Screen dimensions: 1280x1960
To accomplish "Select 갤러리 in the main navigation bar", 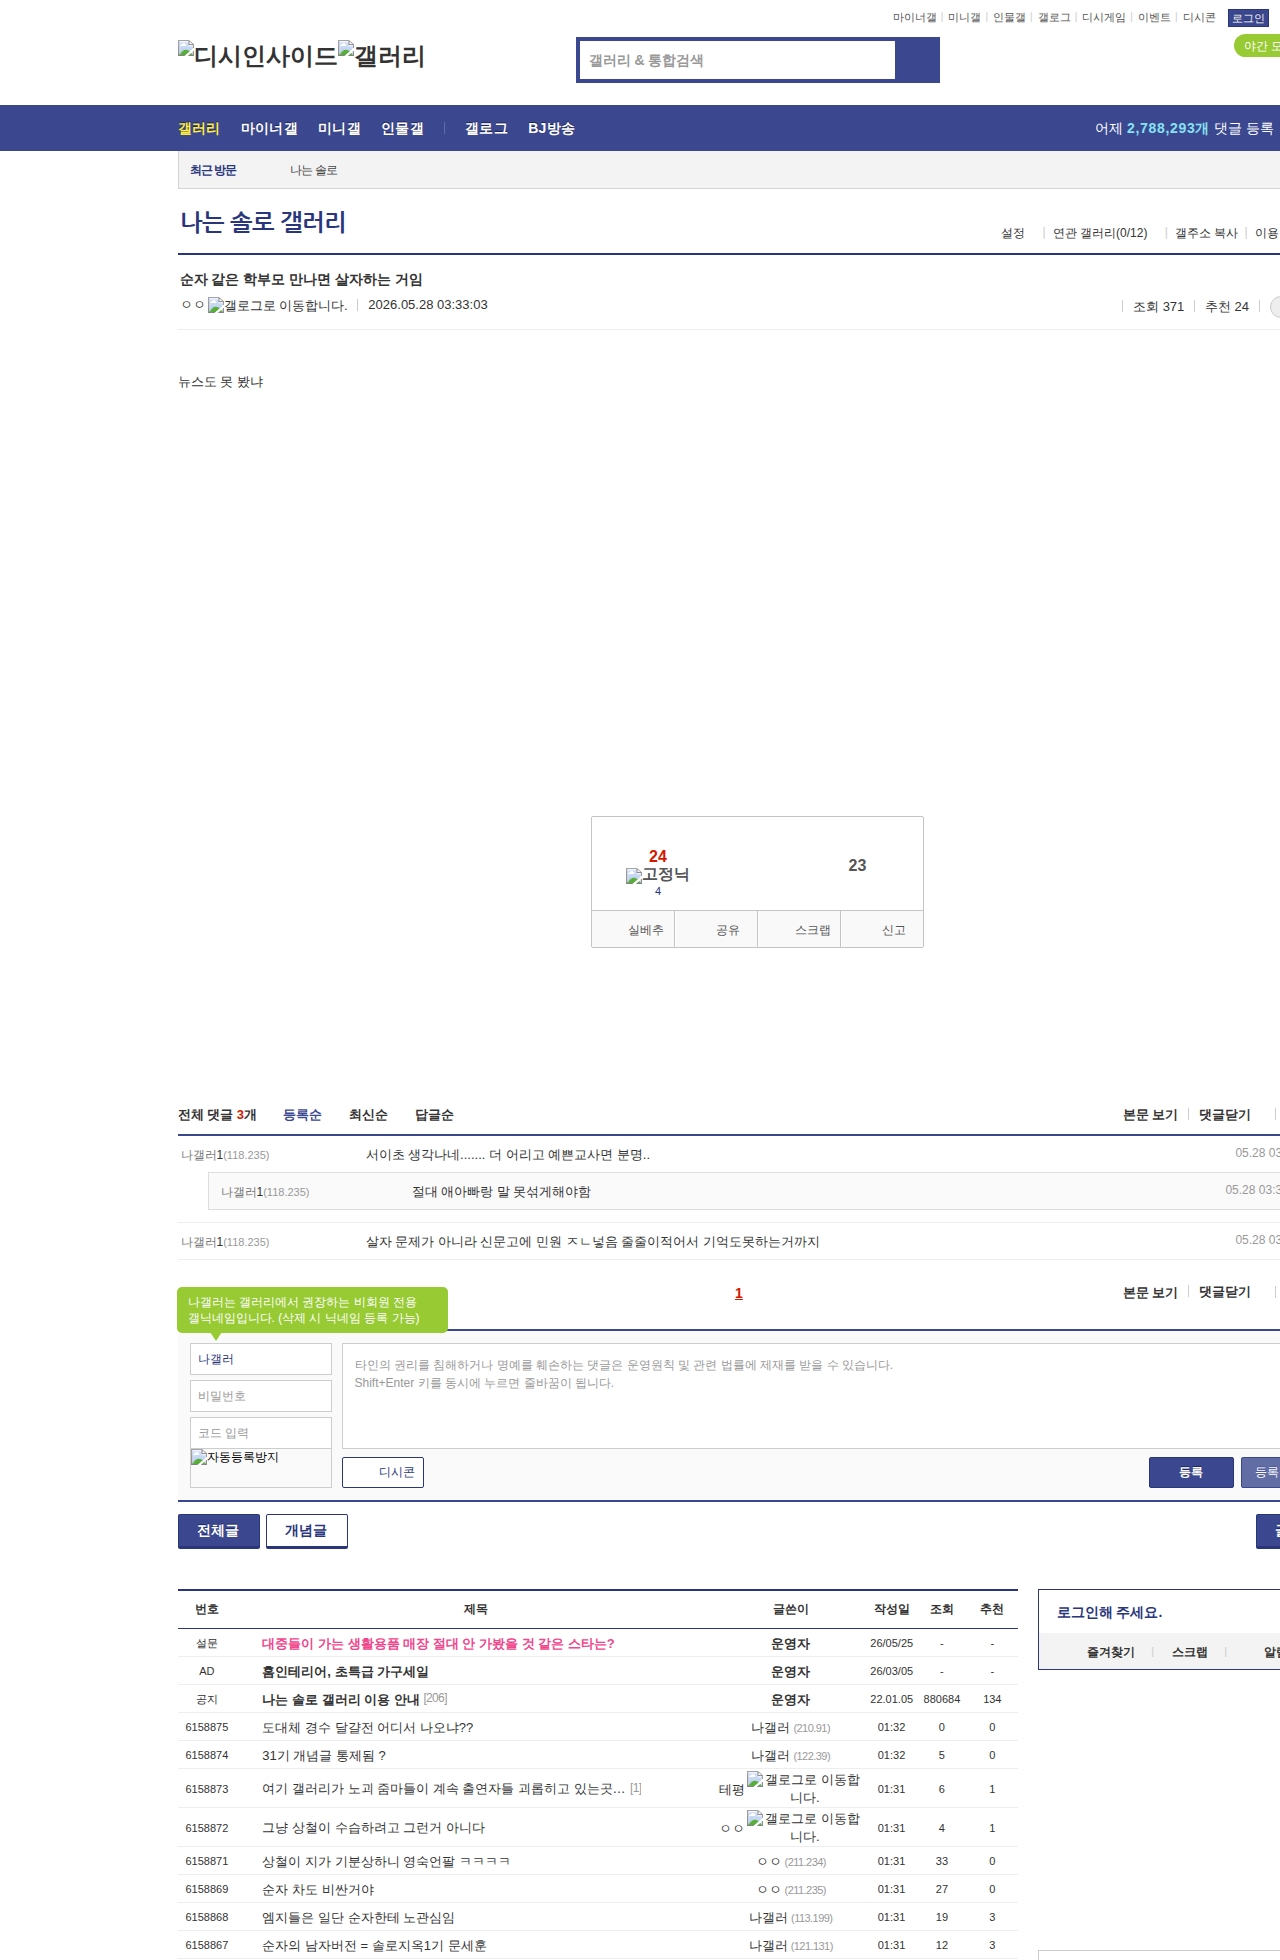I will (x=199, y=128).
